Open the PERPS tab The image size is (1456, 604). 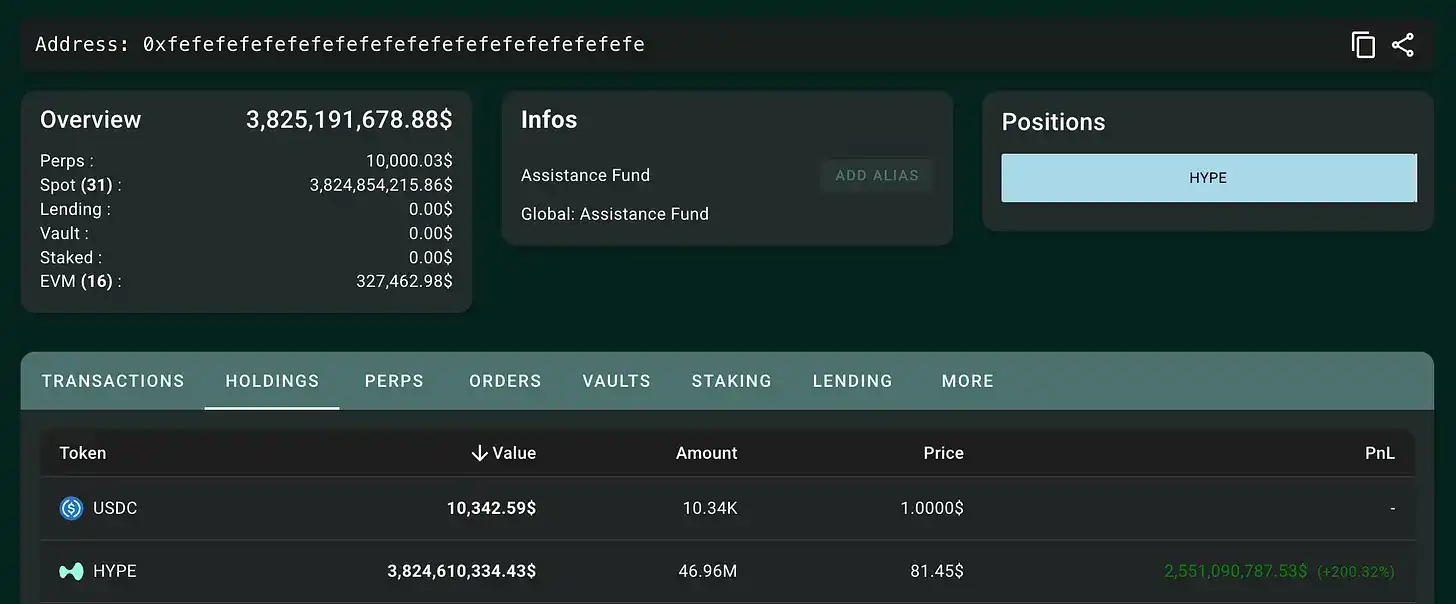click(394, 381)
